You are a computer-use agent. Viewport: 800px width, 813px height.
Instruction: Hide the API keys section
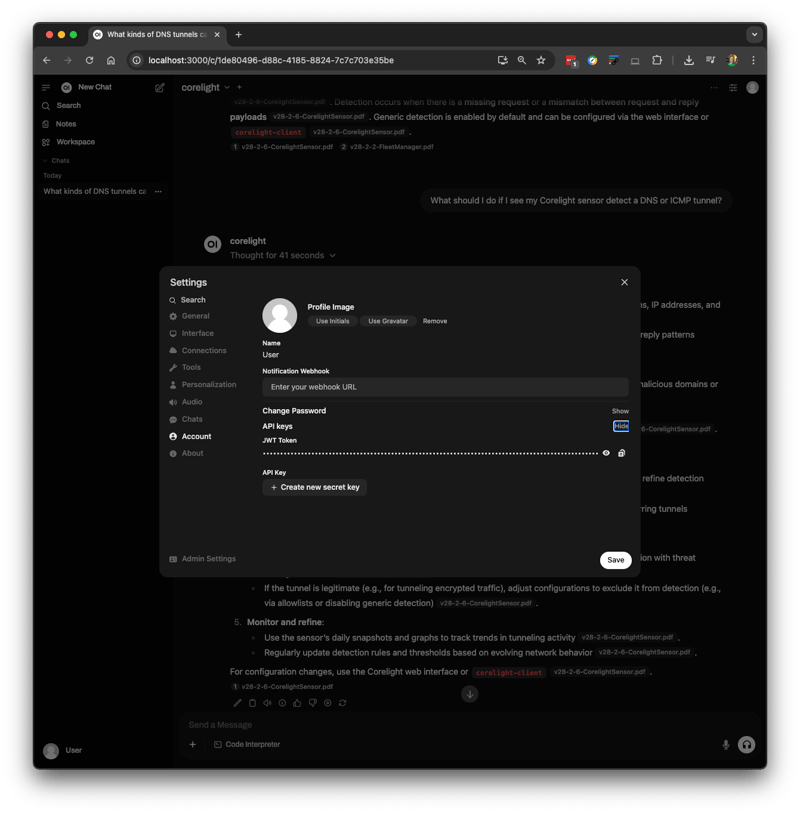pyautogui.click(x=621, y=426)
